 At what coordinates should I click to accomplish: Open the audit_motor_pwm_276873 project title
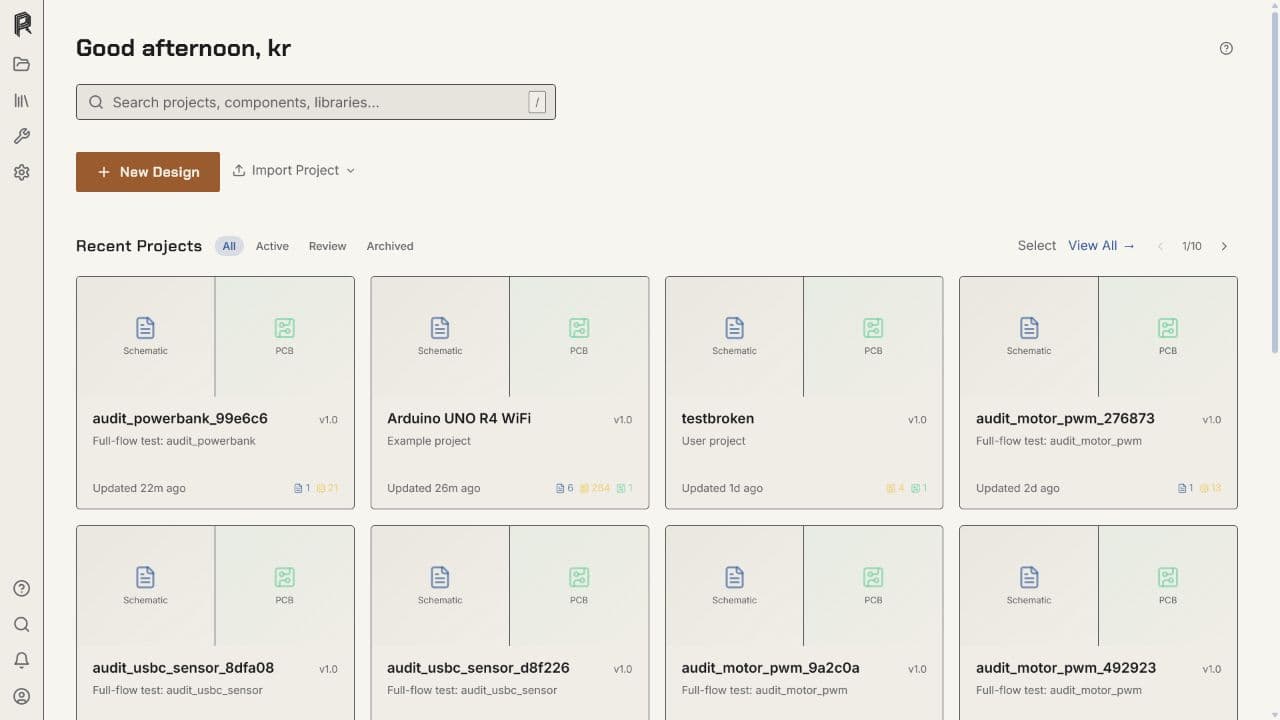[x=1065, y=419]
